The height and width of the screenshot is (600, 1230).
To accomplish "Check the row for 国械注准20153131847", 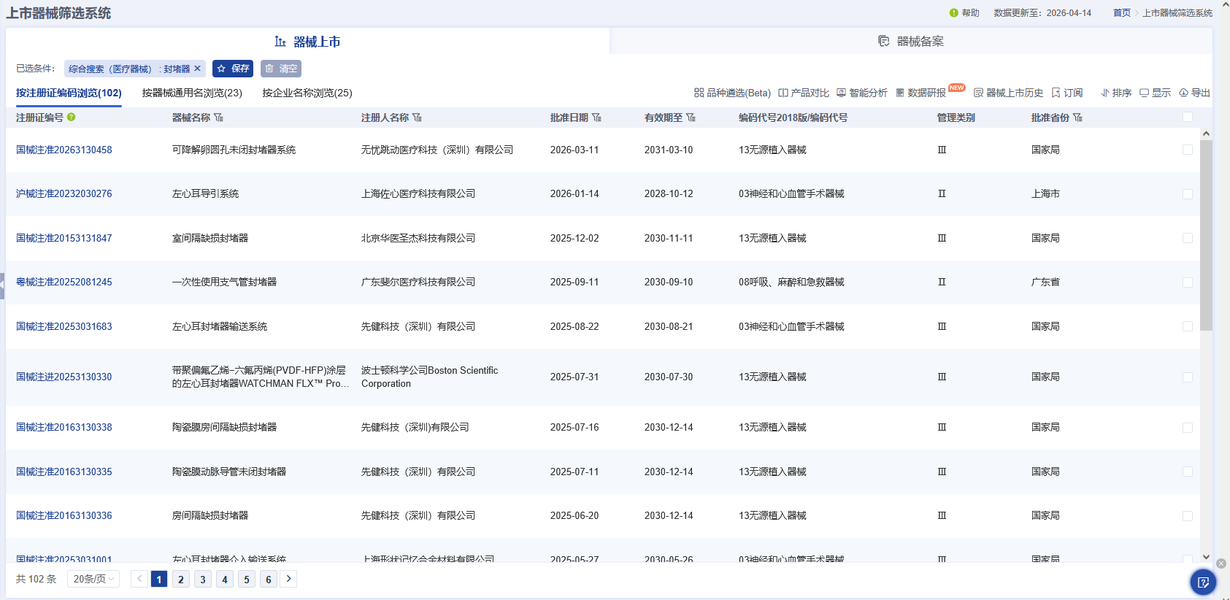I will 1187,238.
